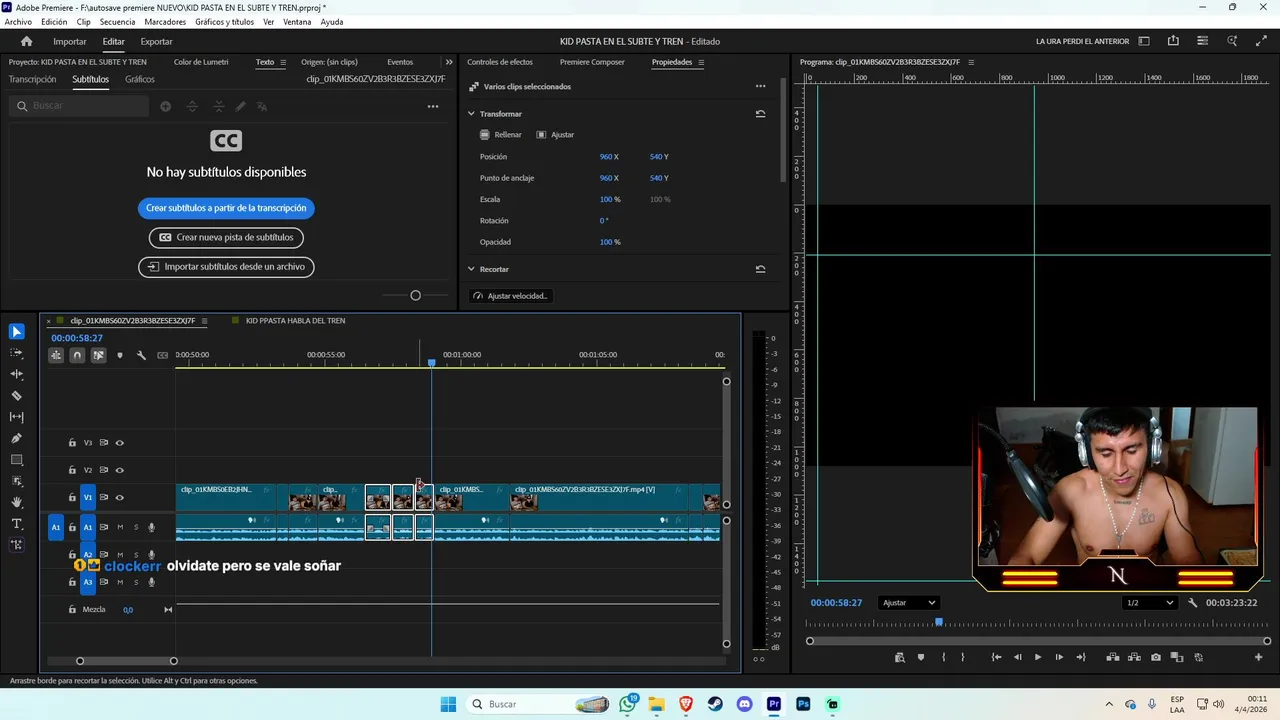The image size is (1280, 720).
Task: Lock the V2 track
Action: click(72, 470)
